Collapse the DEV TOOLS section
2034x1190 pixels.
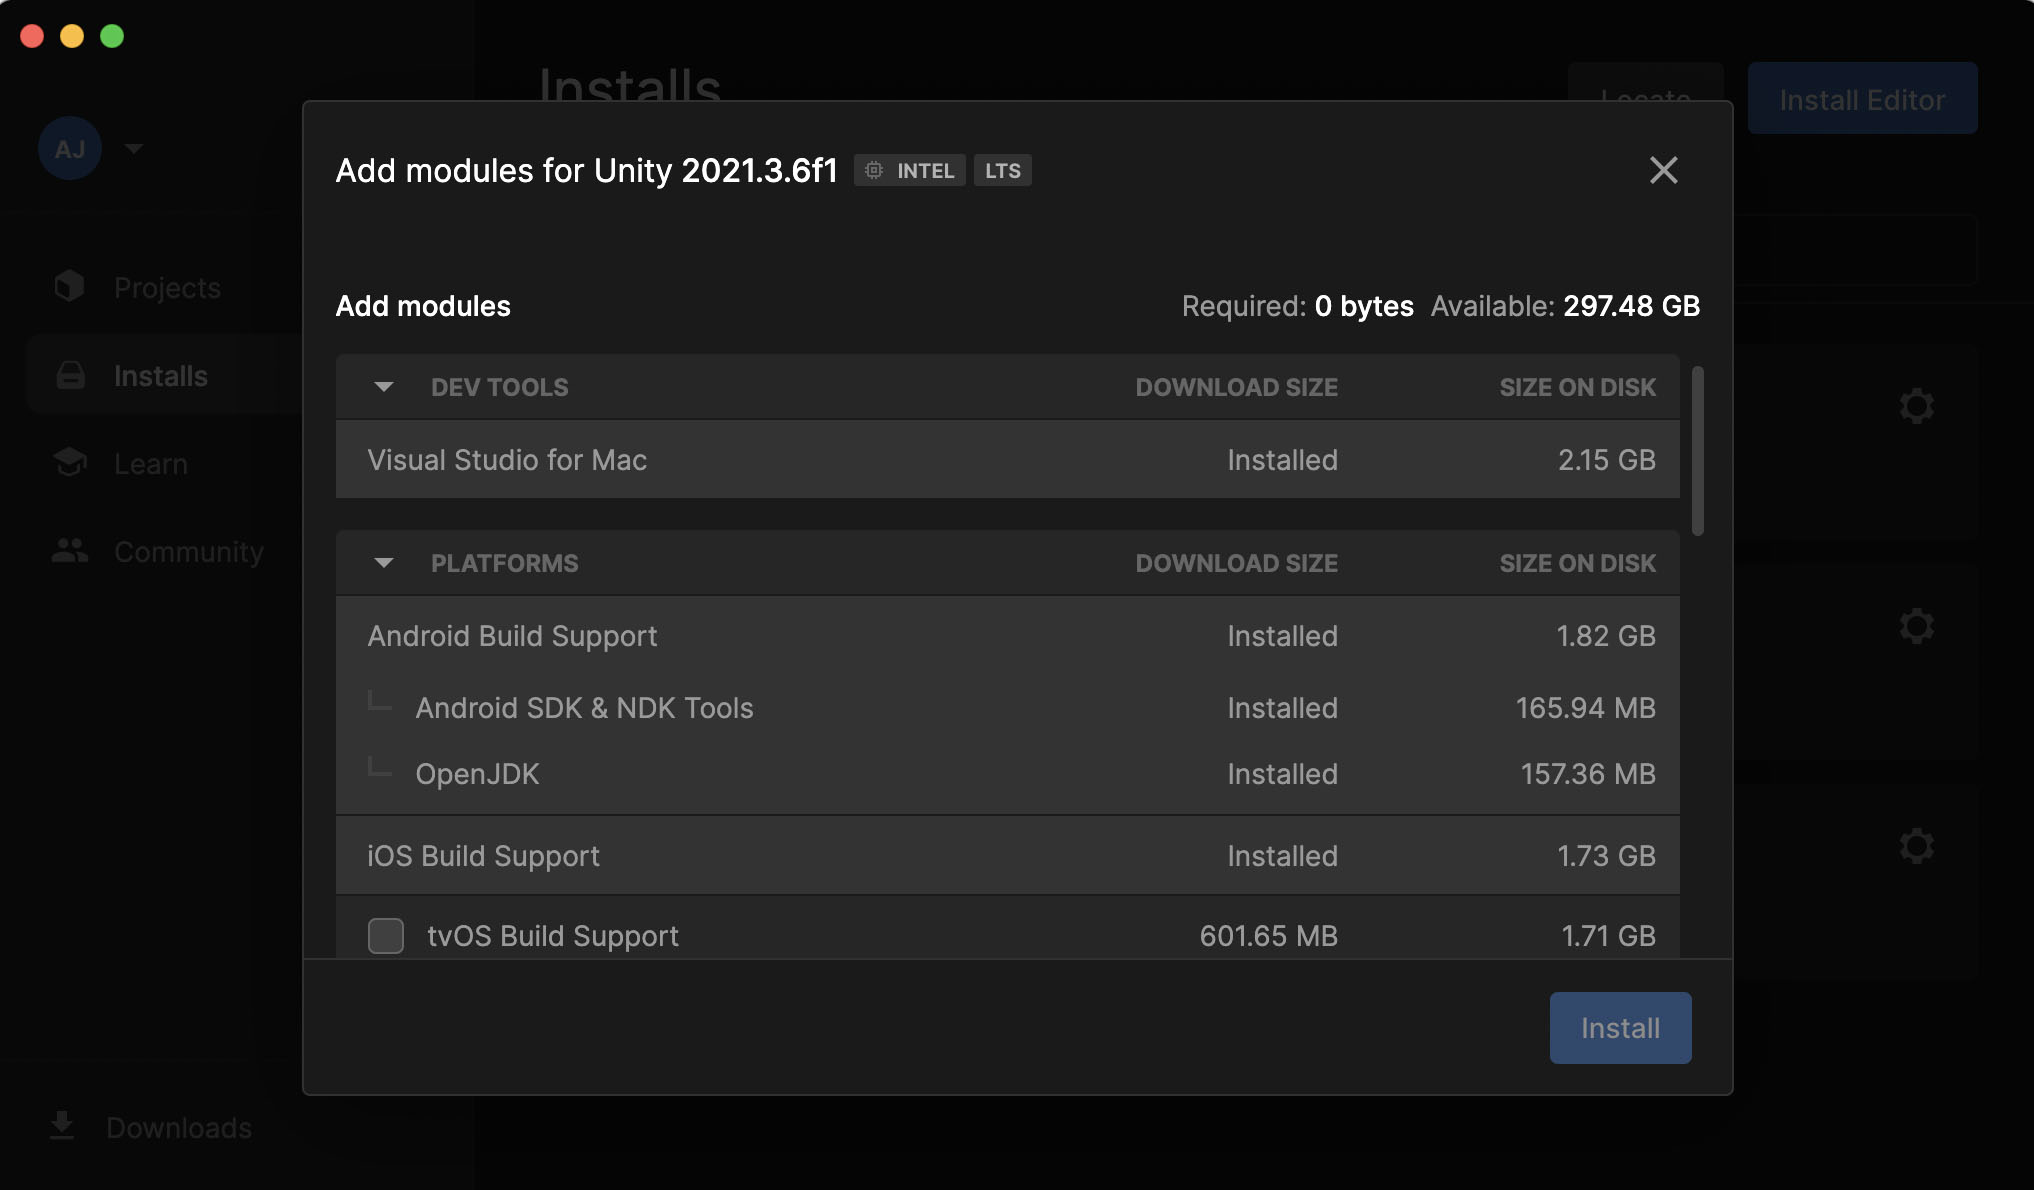(383, 387)
